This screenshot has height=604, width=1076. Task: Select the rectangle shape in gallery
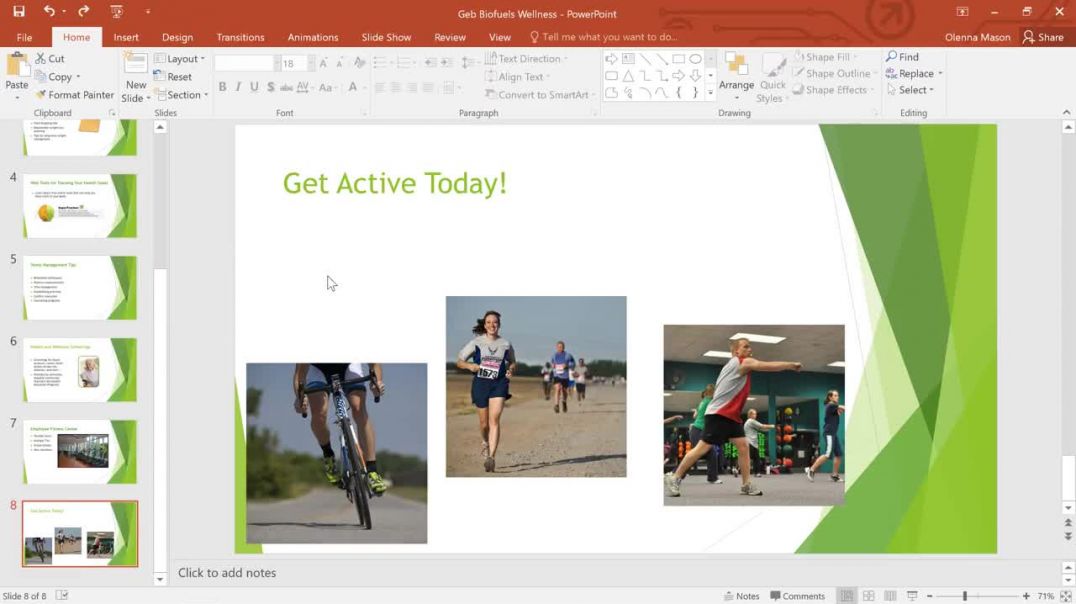point(679,59)
